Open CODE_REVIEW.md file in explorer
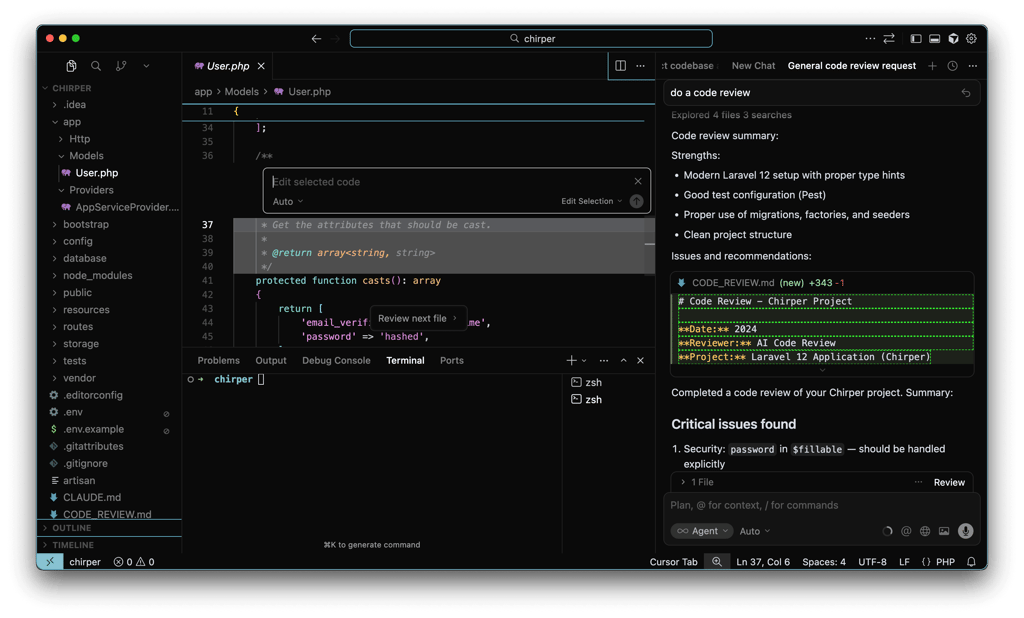This screenshot has width=1024, height=618. 107,514
